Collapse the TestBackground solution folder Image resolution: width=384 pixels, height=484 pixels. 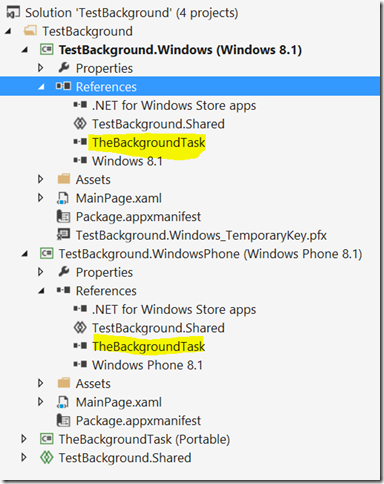[x=8, y=31]
